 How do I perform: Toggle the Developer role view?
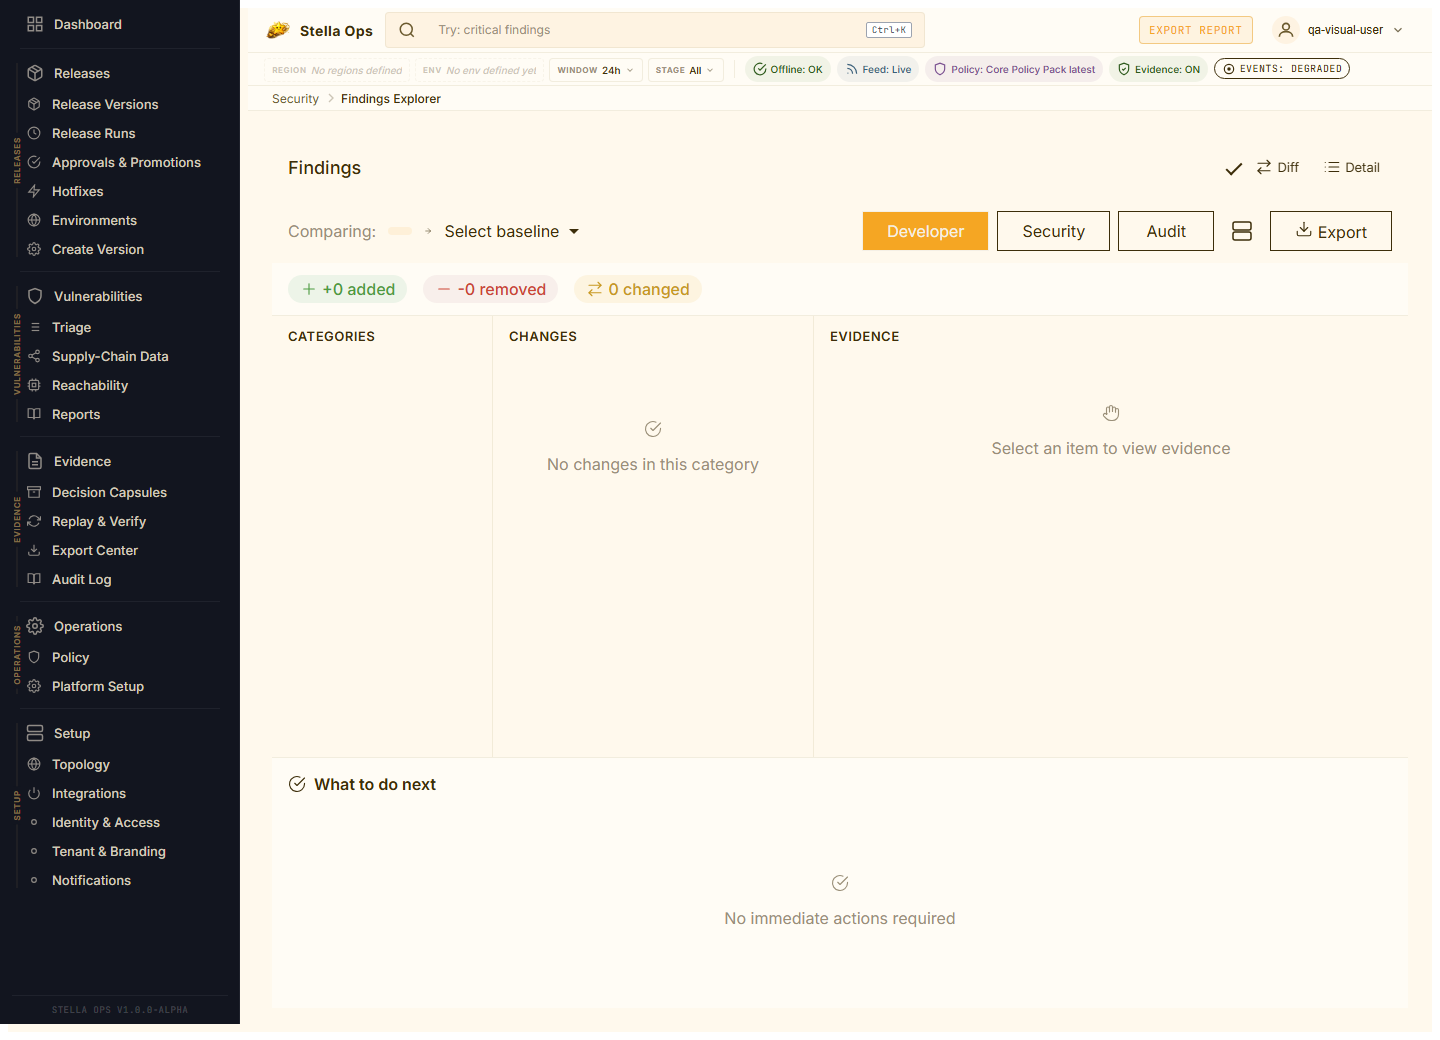925,231
